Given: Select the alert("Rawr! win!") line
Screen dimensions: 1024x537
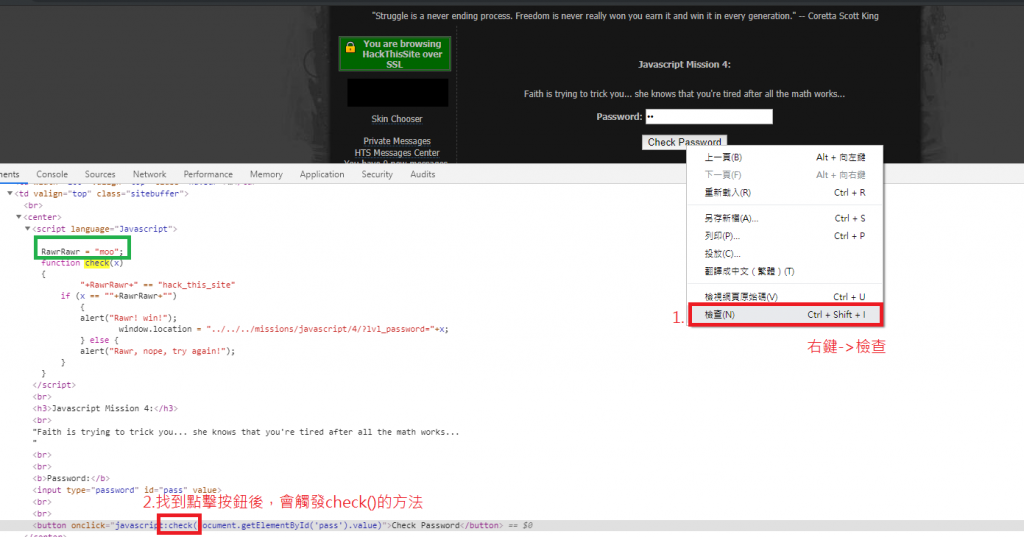Looking at the screenshot, I should point(128,317).
